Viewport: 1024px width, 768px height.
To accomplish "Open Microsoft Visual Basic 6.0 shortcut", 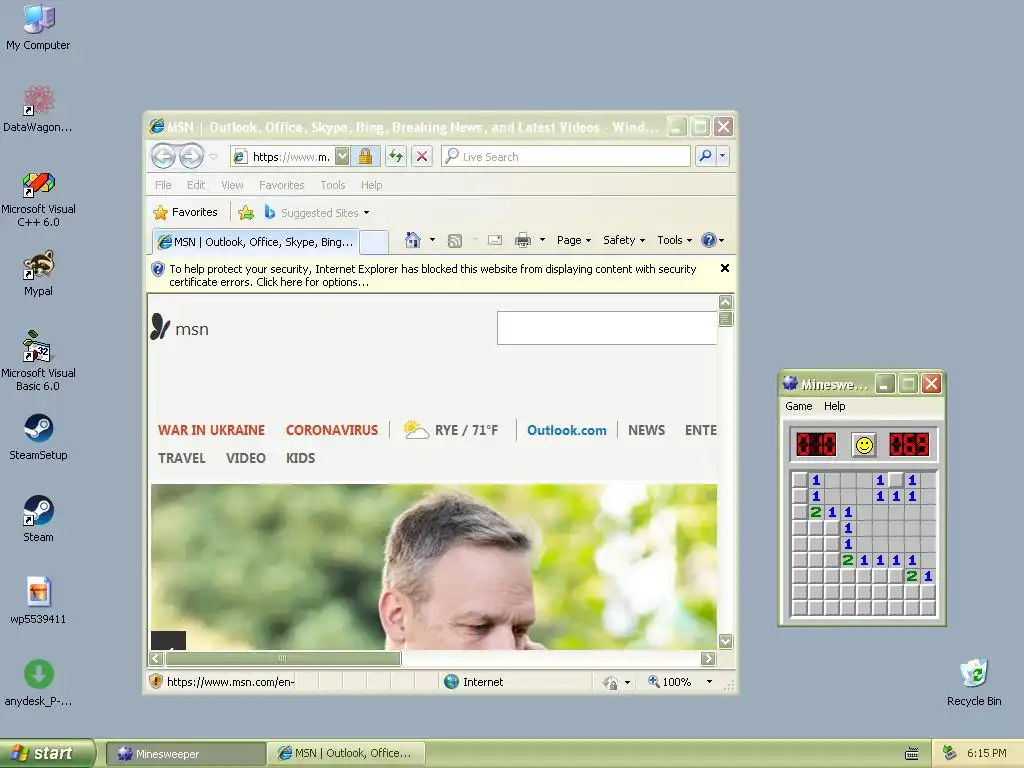I will click(x=38, y=360).
